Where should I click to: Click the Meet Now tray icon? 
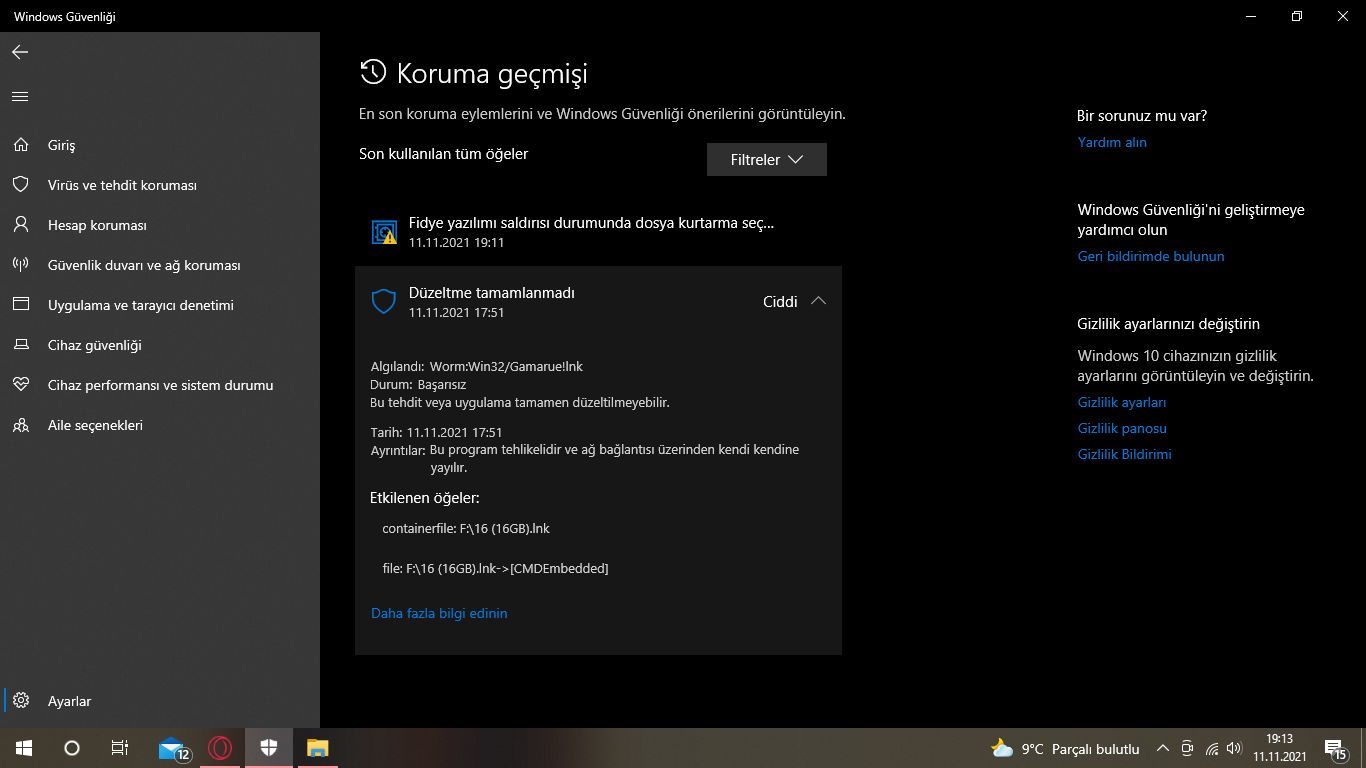pos(1187,748)
